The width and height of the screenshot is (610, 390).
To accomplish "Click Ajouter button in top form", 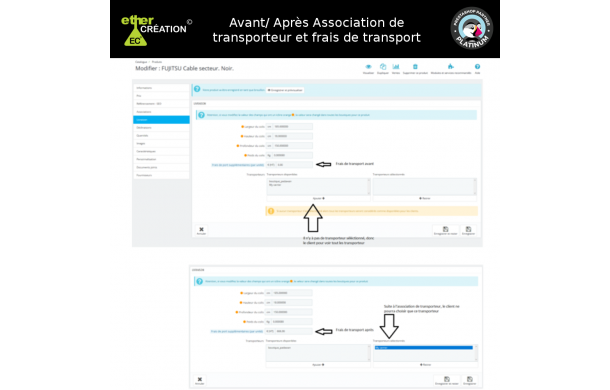I will point(318,199).
